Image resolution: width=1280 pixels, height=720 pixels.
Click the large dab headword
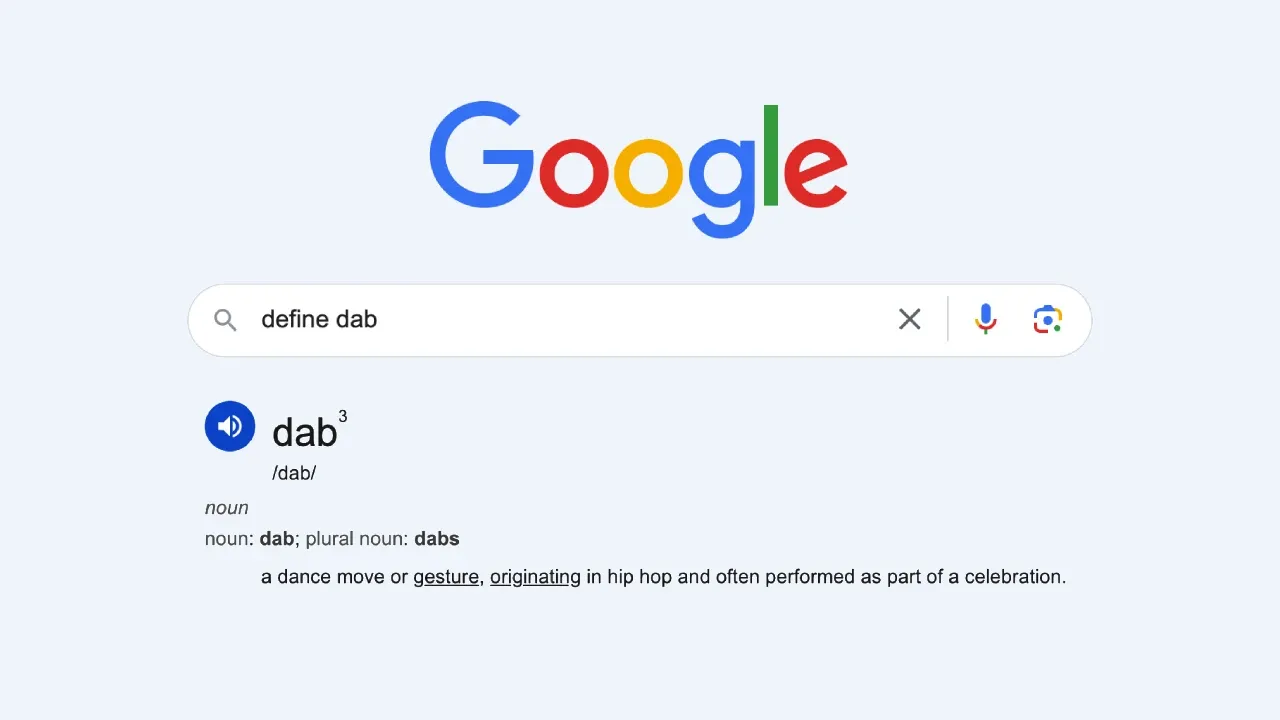pyautogui.click(x=304, y=432)
